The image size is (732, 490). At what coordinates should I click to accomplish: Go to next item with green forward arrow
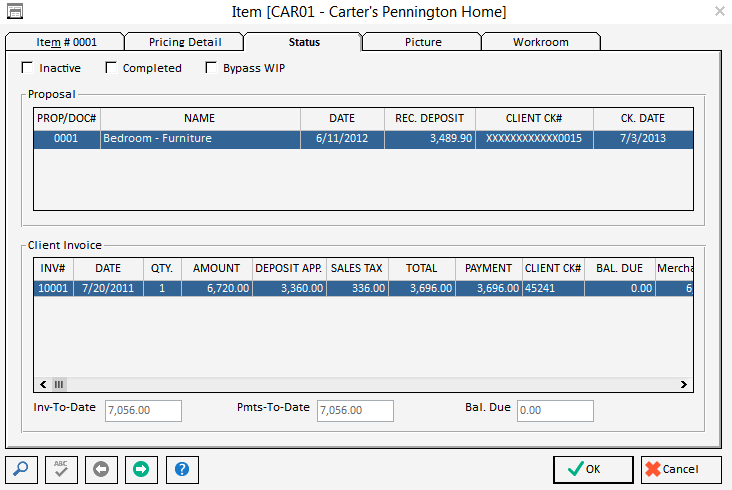141,469
